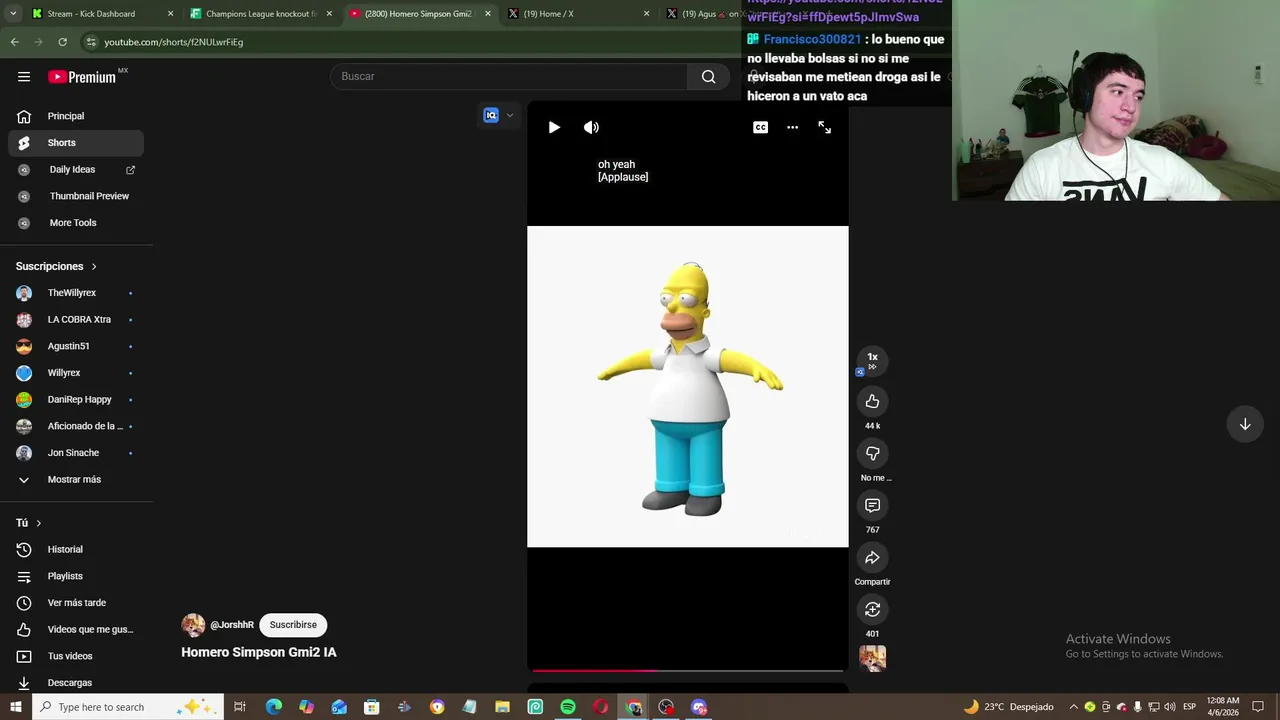
Task: Open the short's audio source thumbnail
Action: [872, 658]
